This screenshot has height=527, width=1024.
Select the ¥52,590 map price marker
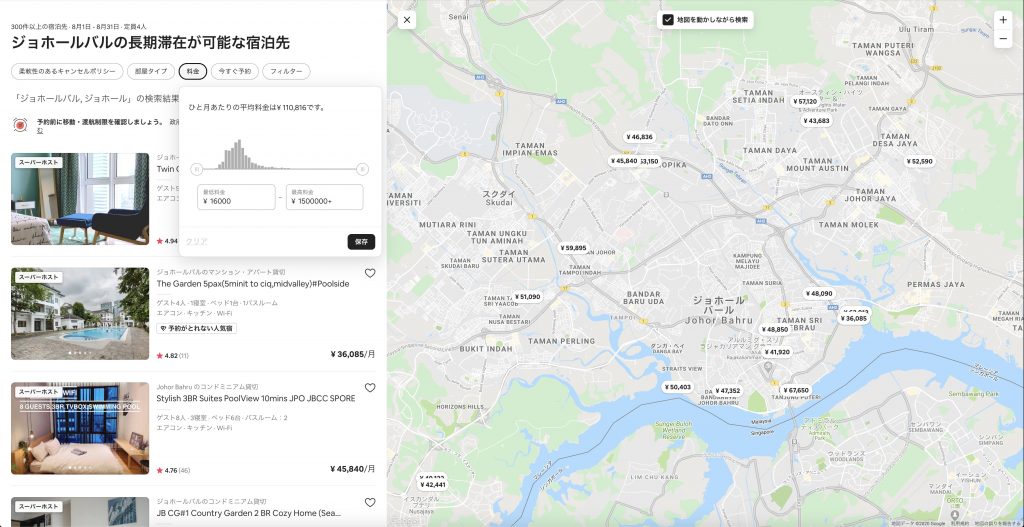(x=920, y=161)
